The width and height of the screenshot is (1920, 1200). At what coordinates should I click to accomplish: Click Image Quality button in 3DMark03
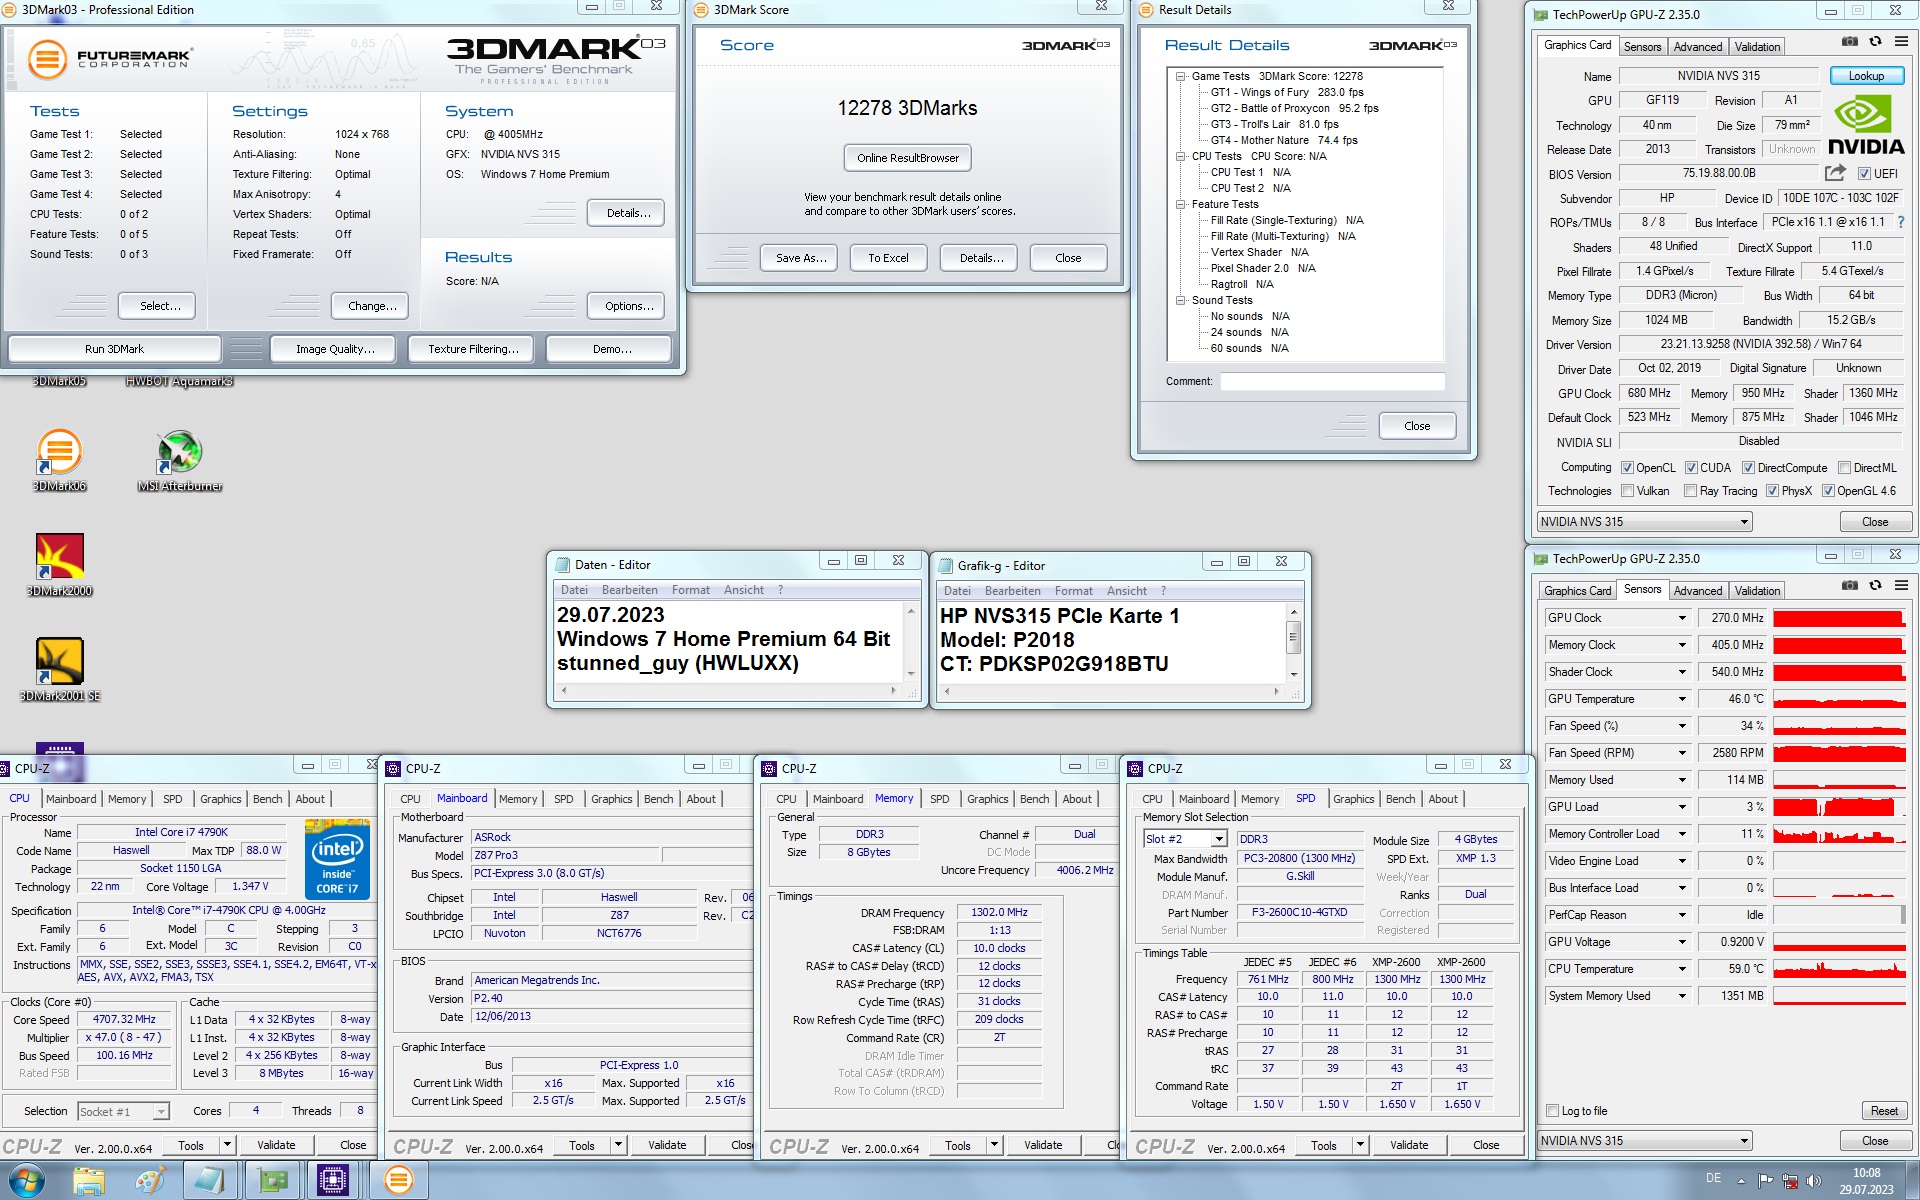click(x=335, y=349)
